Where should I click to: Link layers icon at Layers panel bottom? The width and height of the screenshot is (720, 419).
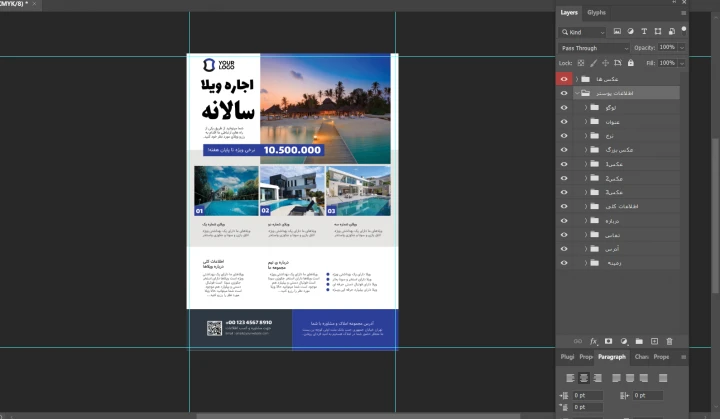click(x=578, y=341)
